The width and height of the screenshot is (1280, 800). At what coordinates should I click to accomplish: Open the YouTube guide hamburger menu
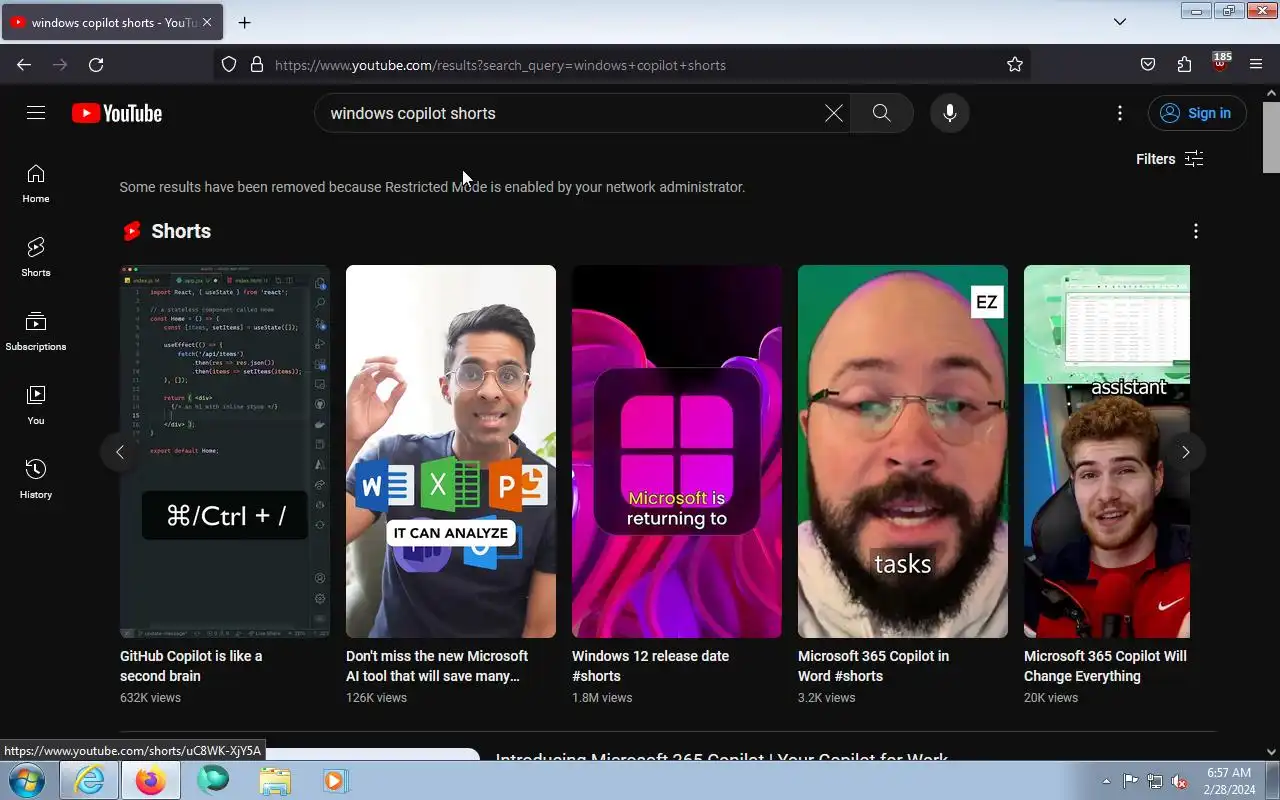point(36,113)
